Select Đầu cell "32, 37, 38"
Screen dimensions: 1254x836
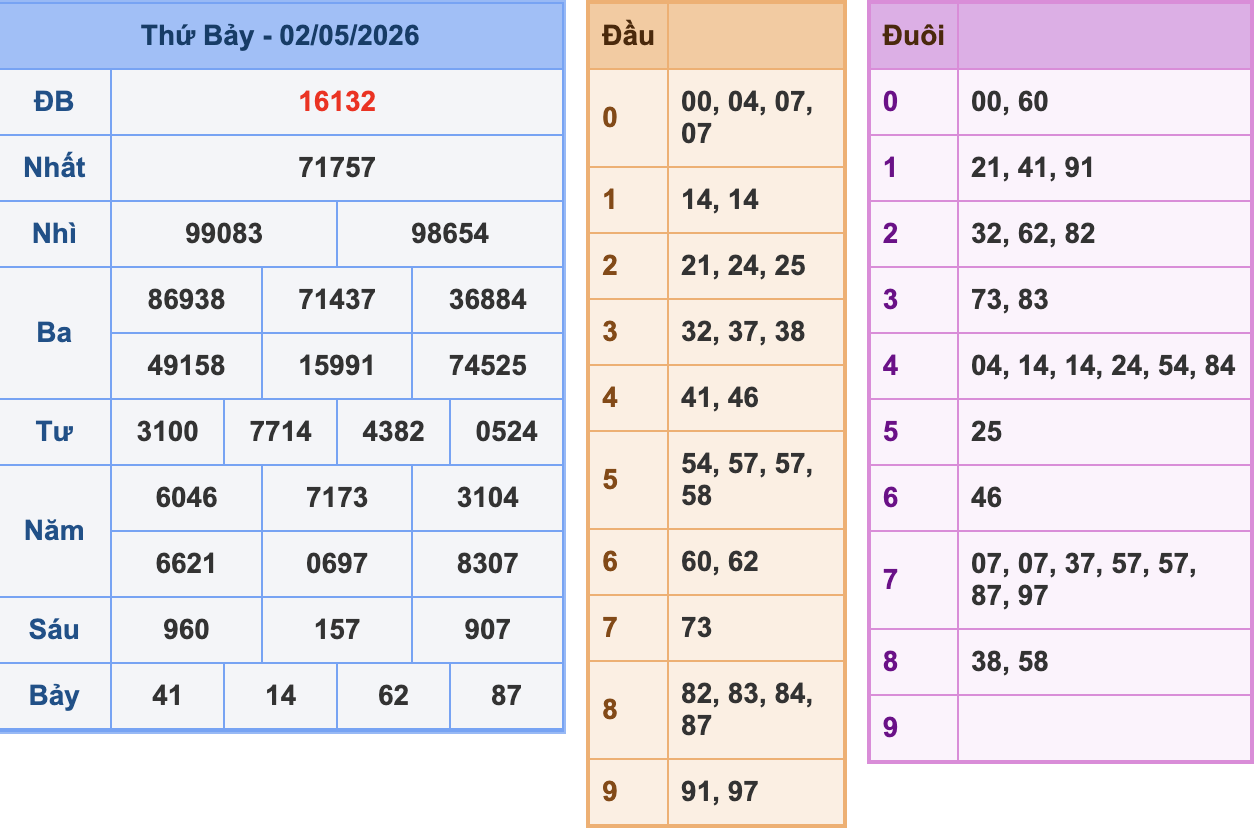point(756,332)
